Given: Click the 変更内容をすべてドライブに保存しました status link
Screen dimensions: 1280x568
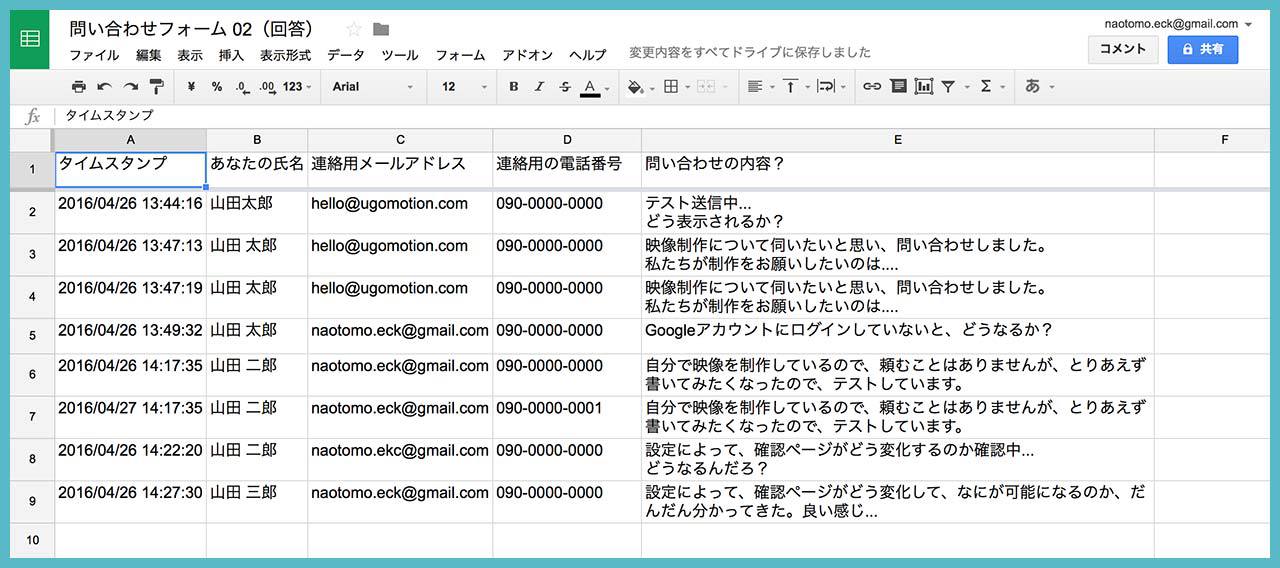Looking at the screenshot, I should [750, 52].
